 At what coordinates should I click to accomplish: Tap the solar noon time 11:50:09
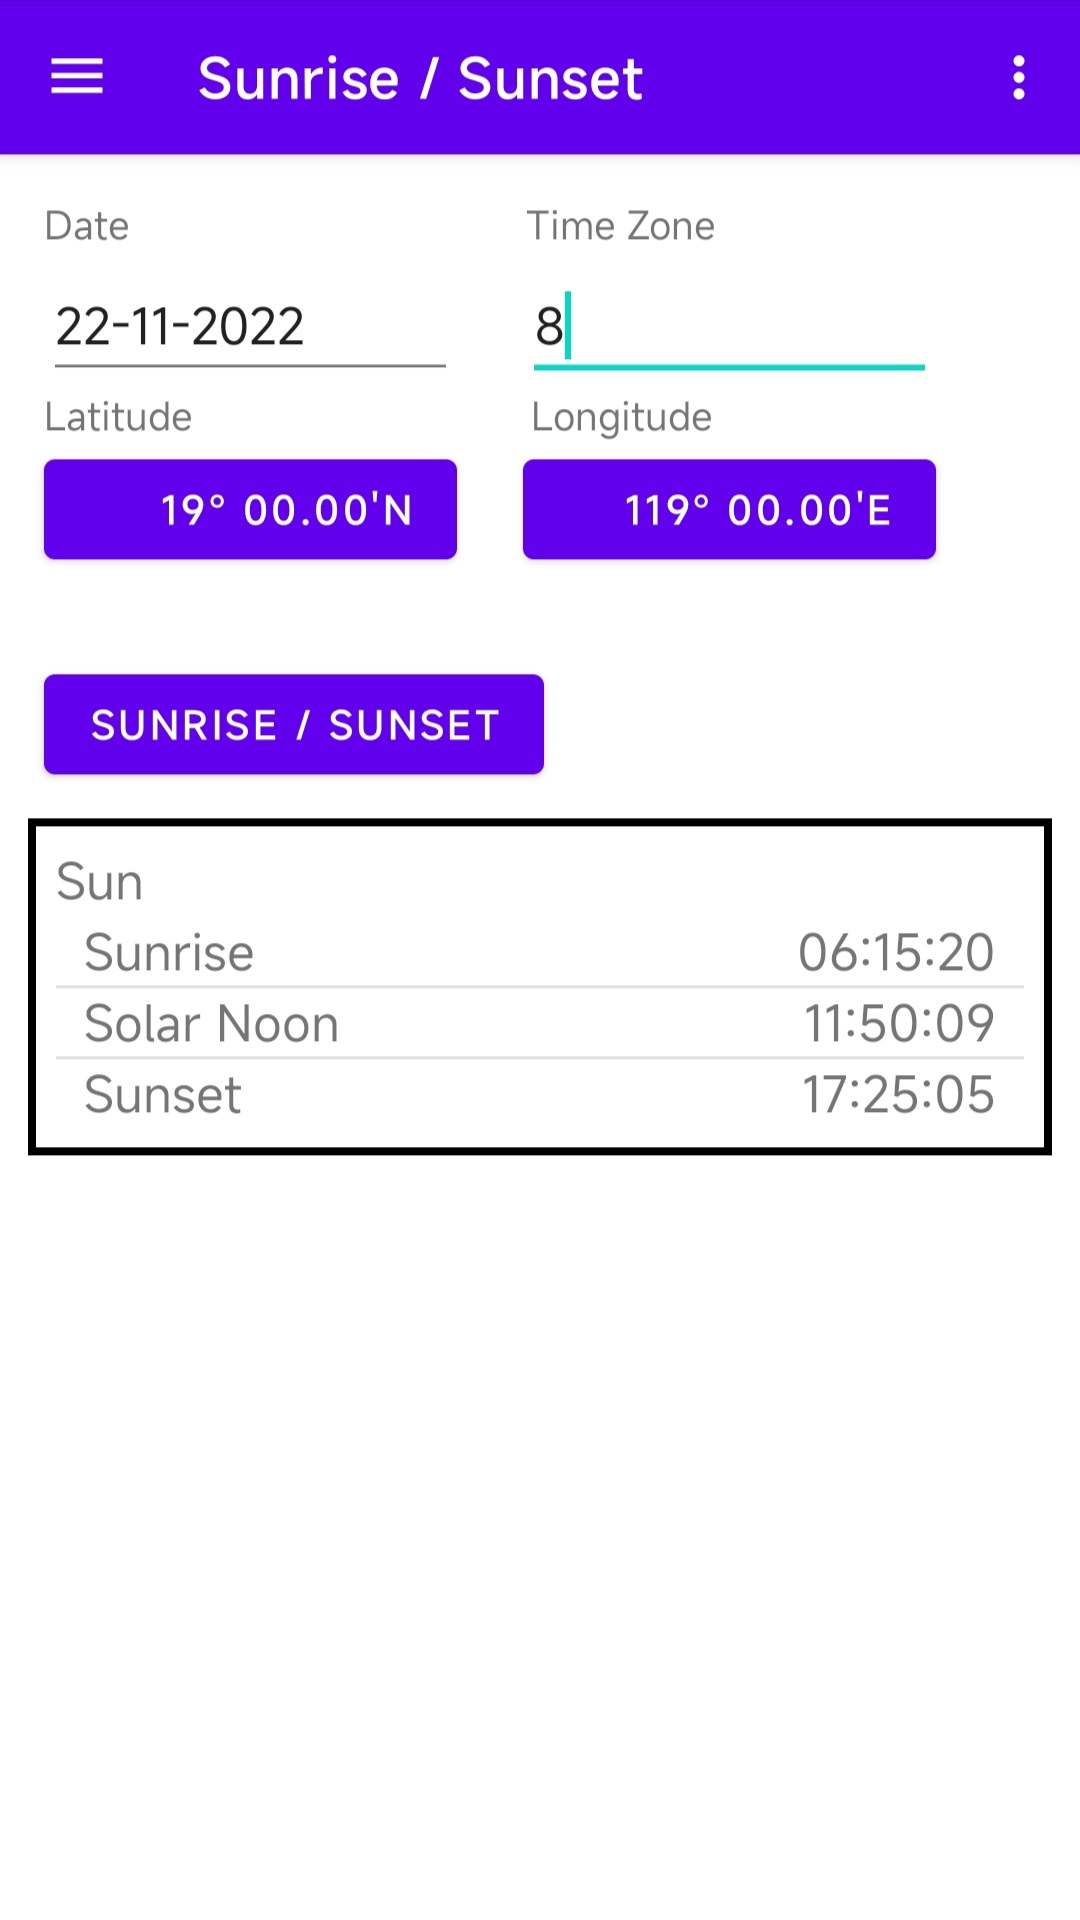coord(898,1024)
